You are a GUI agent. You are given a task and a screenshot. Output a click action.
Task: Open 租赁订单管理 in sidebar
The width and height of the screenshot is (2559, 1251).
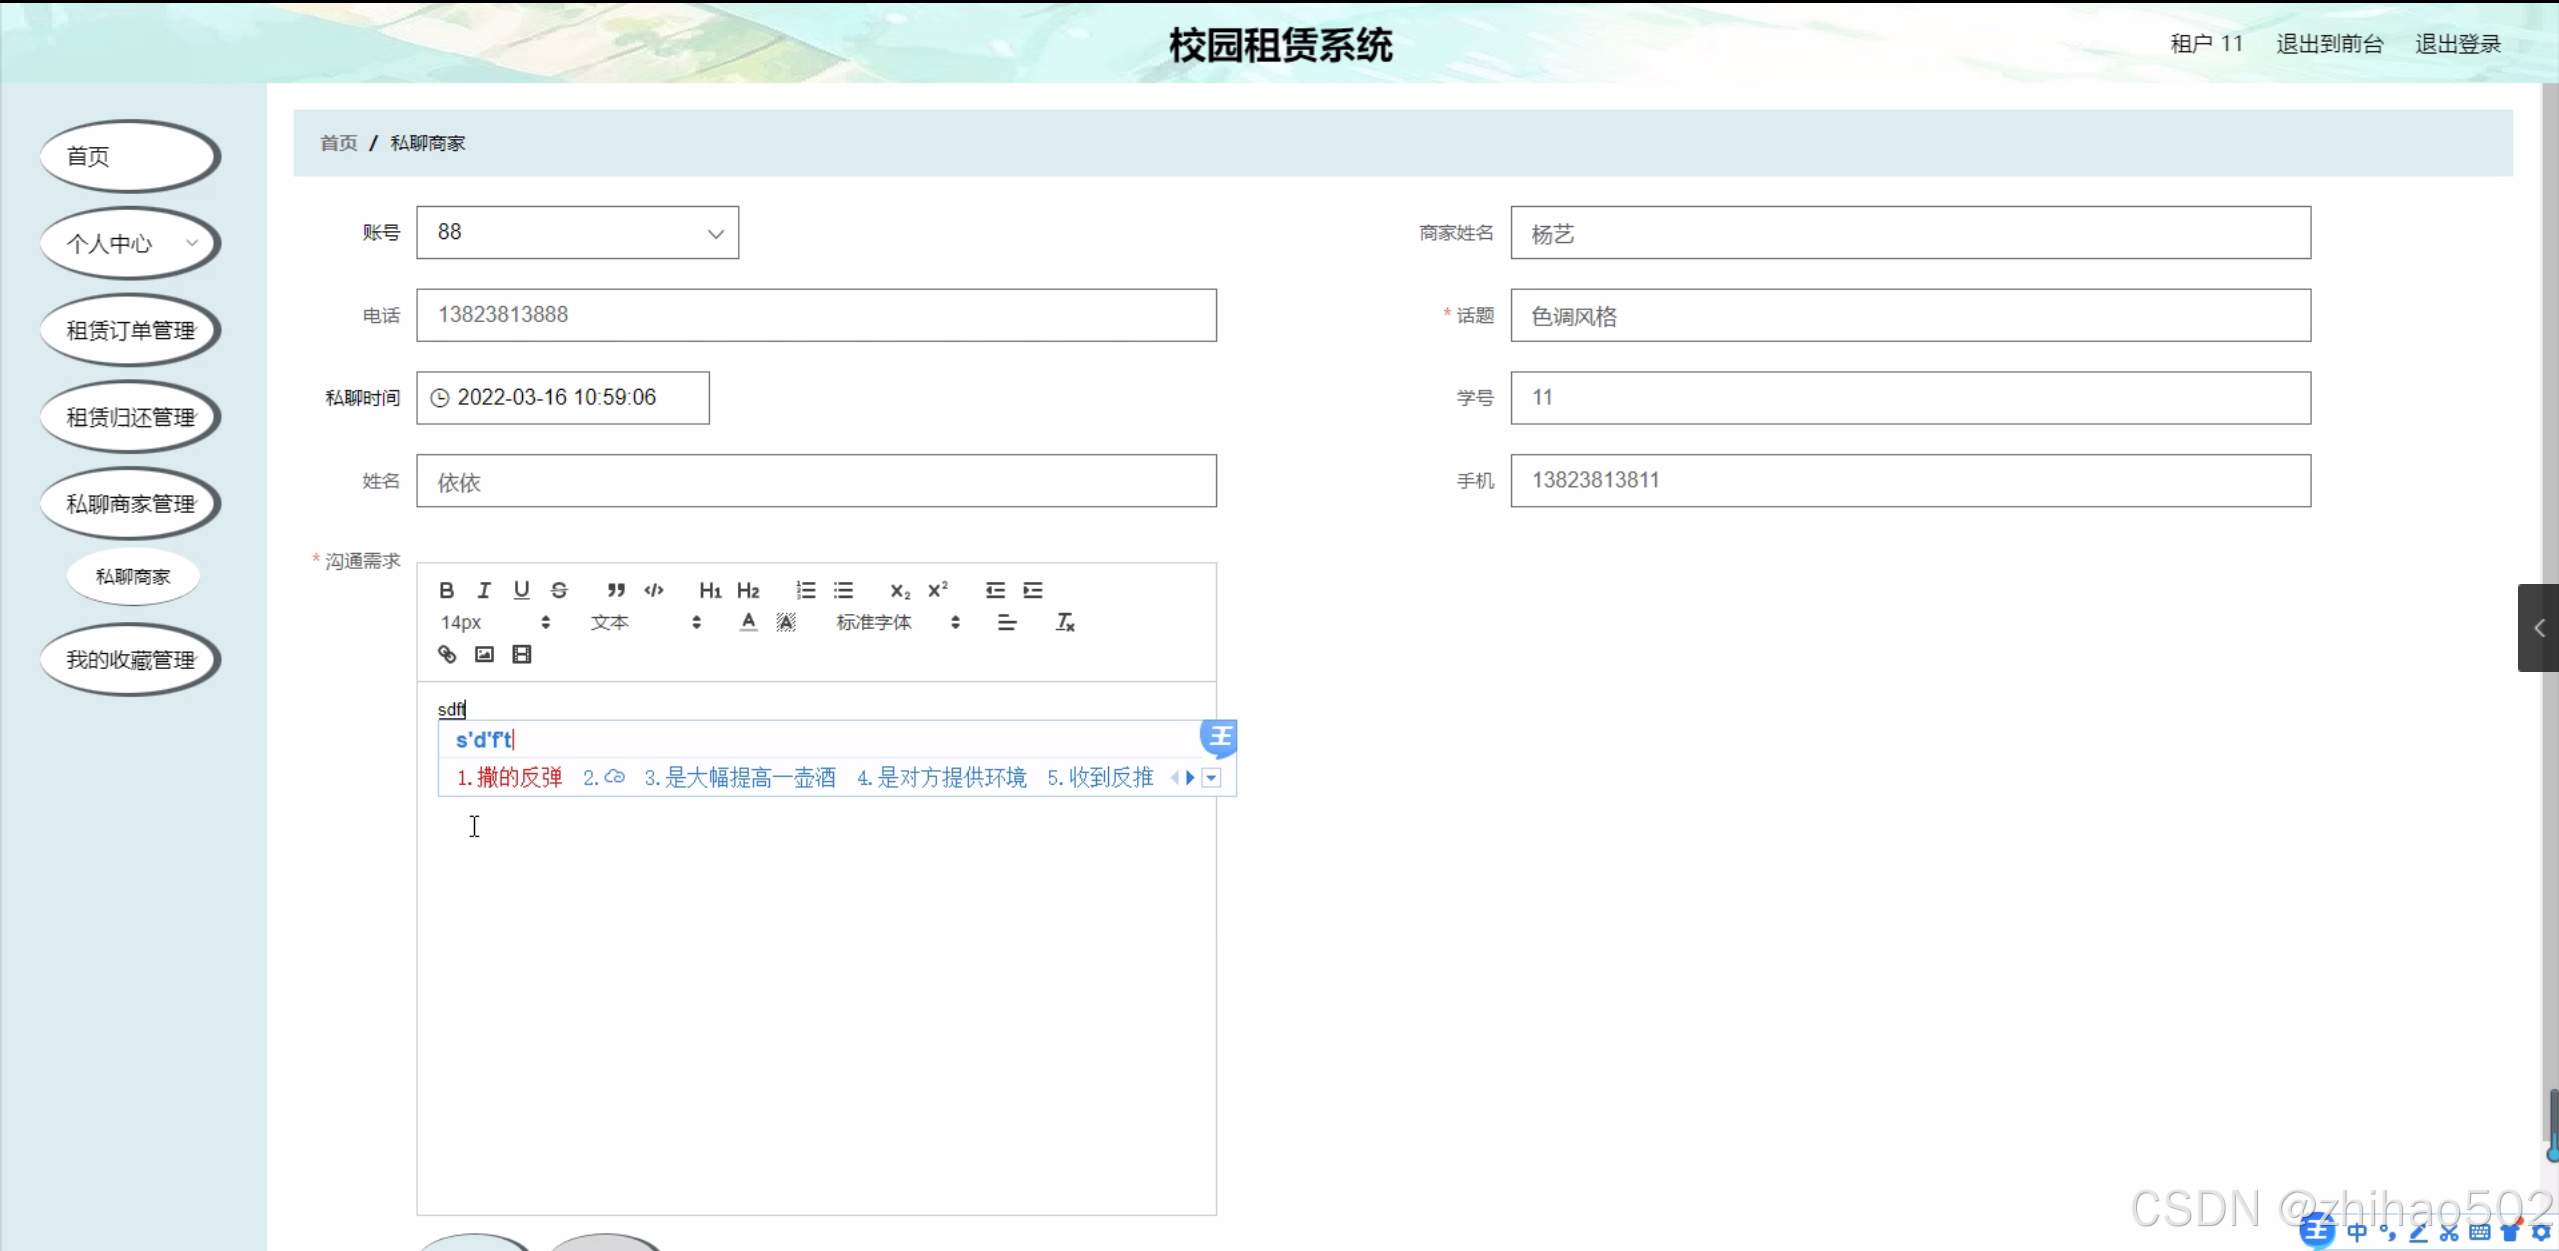coord(130,330)
